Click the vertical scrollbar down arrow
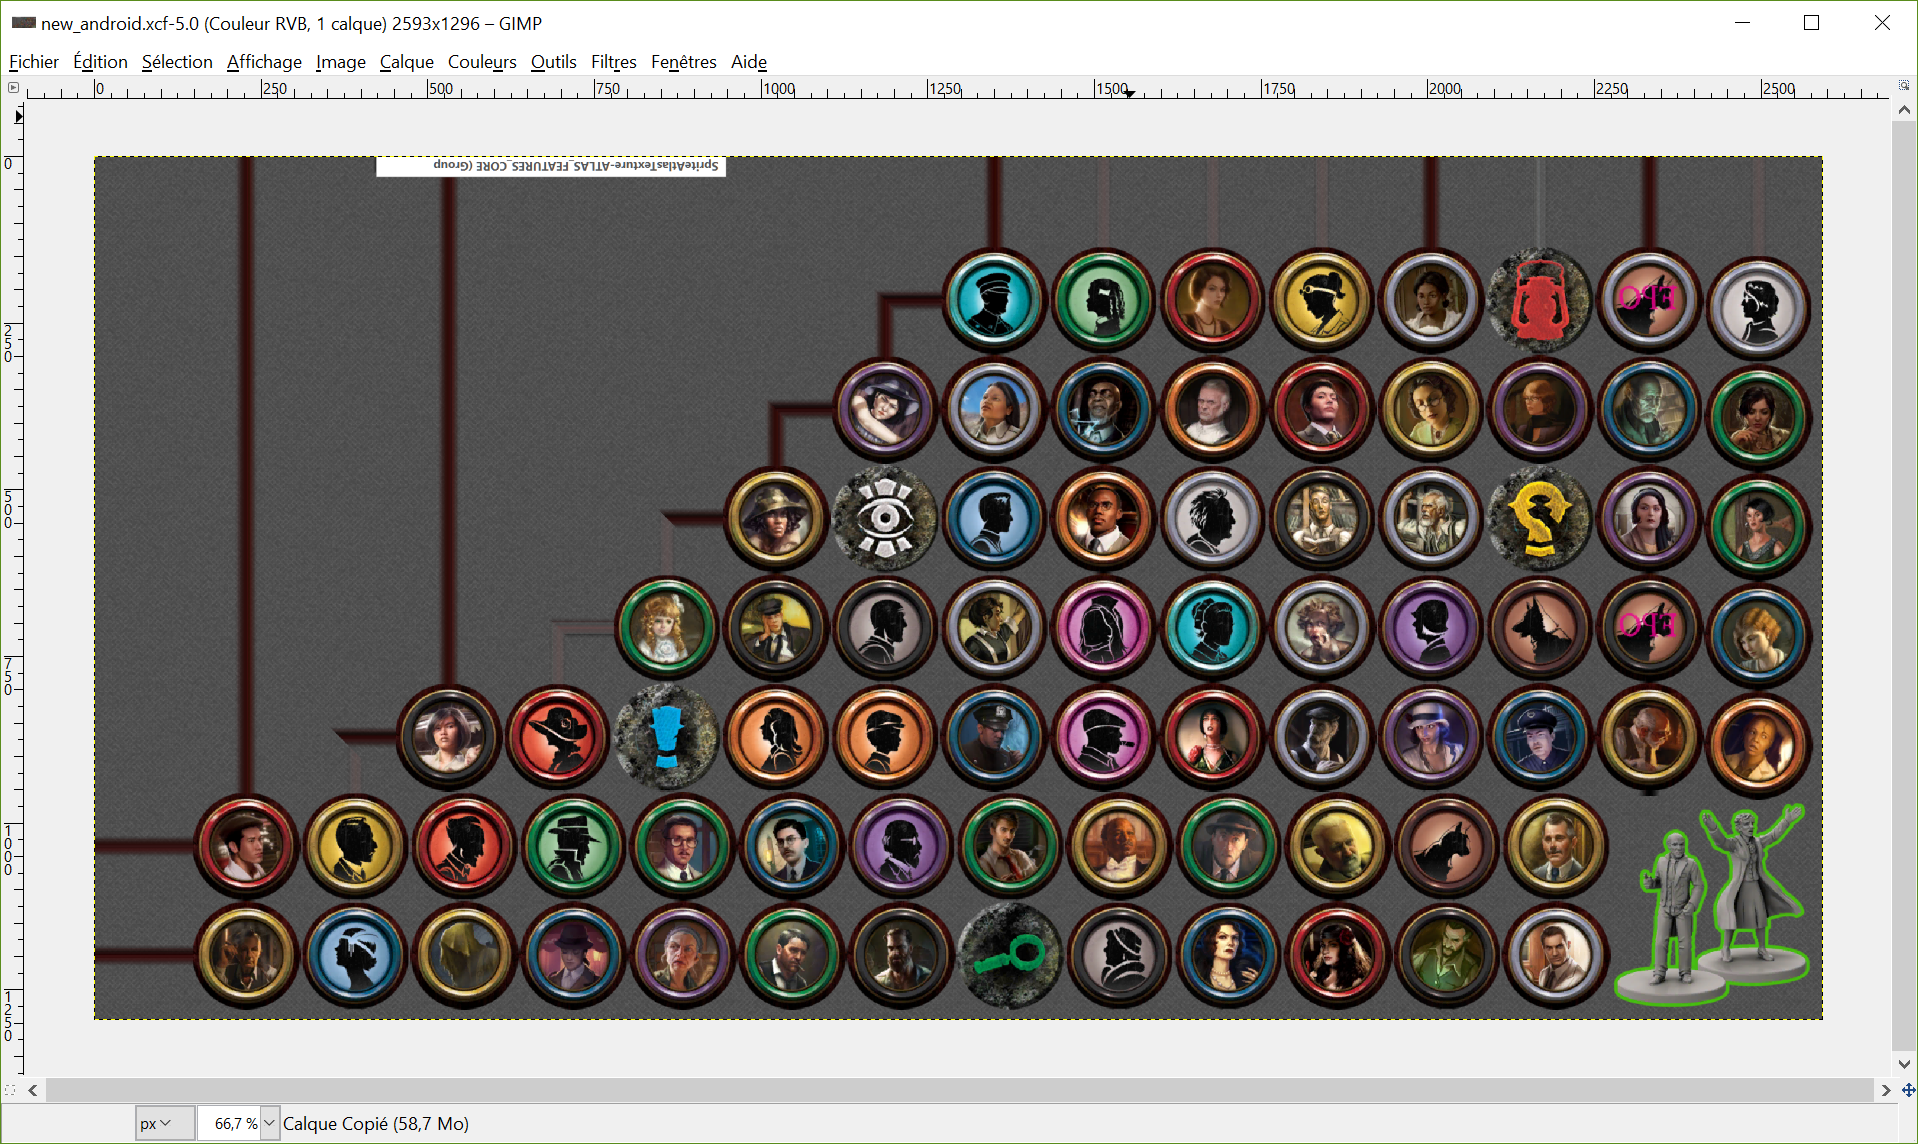 click(x=1904, y=1064)
